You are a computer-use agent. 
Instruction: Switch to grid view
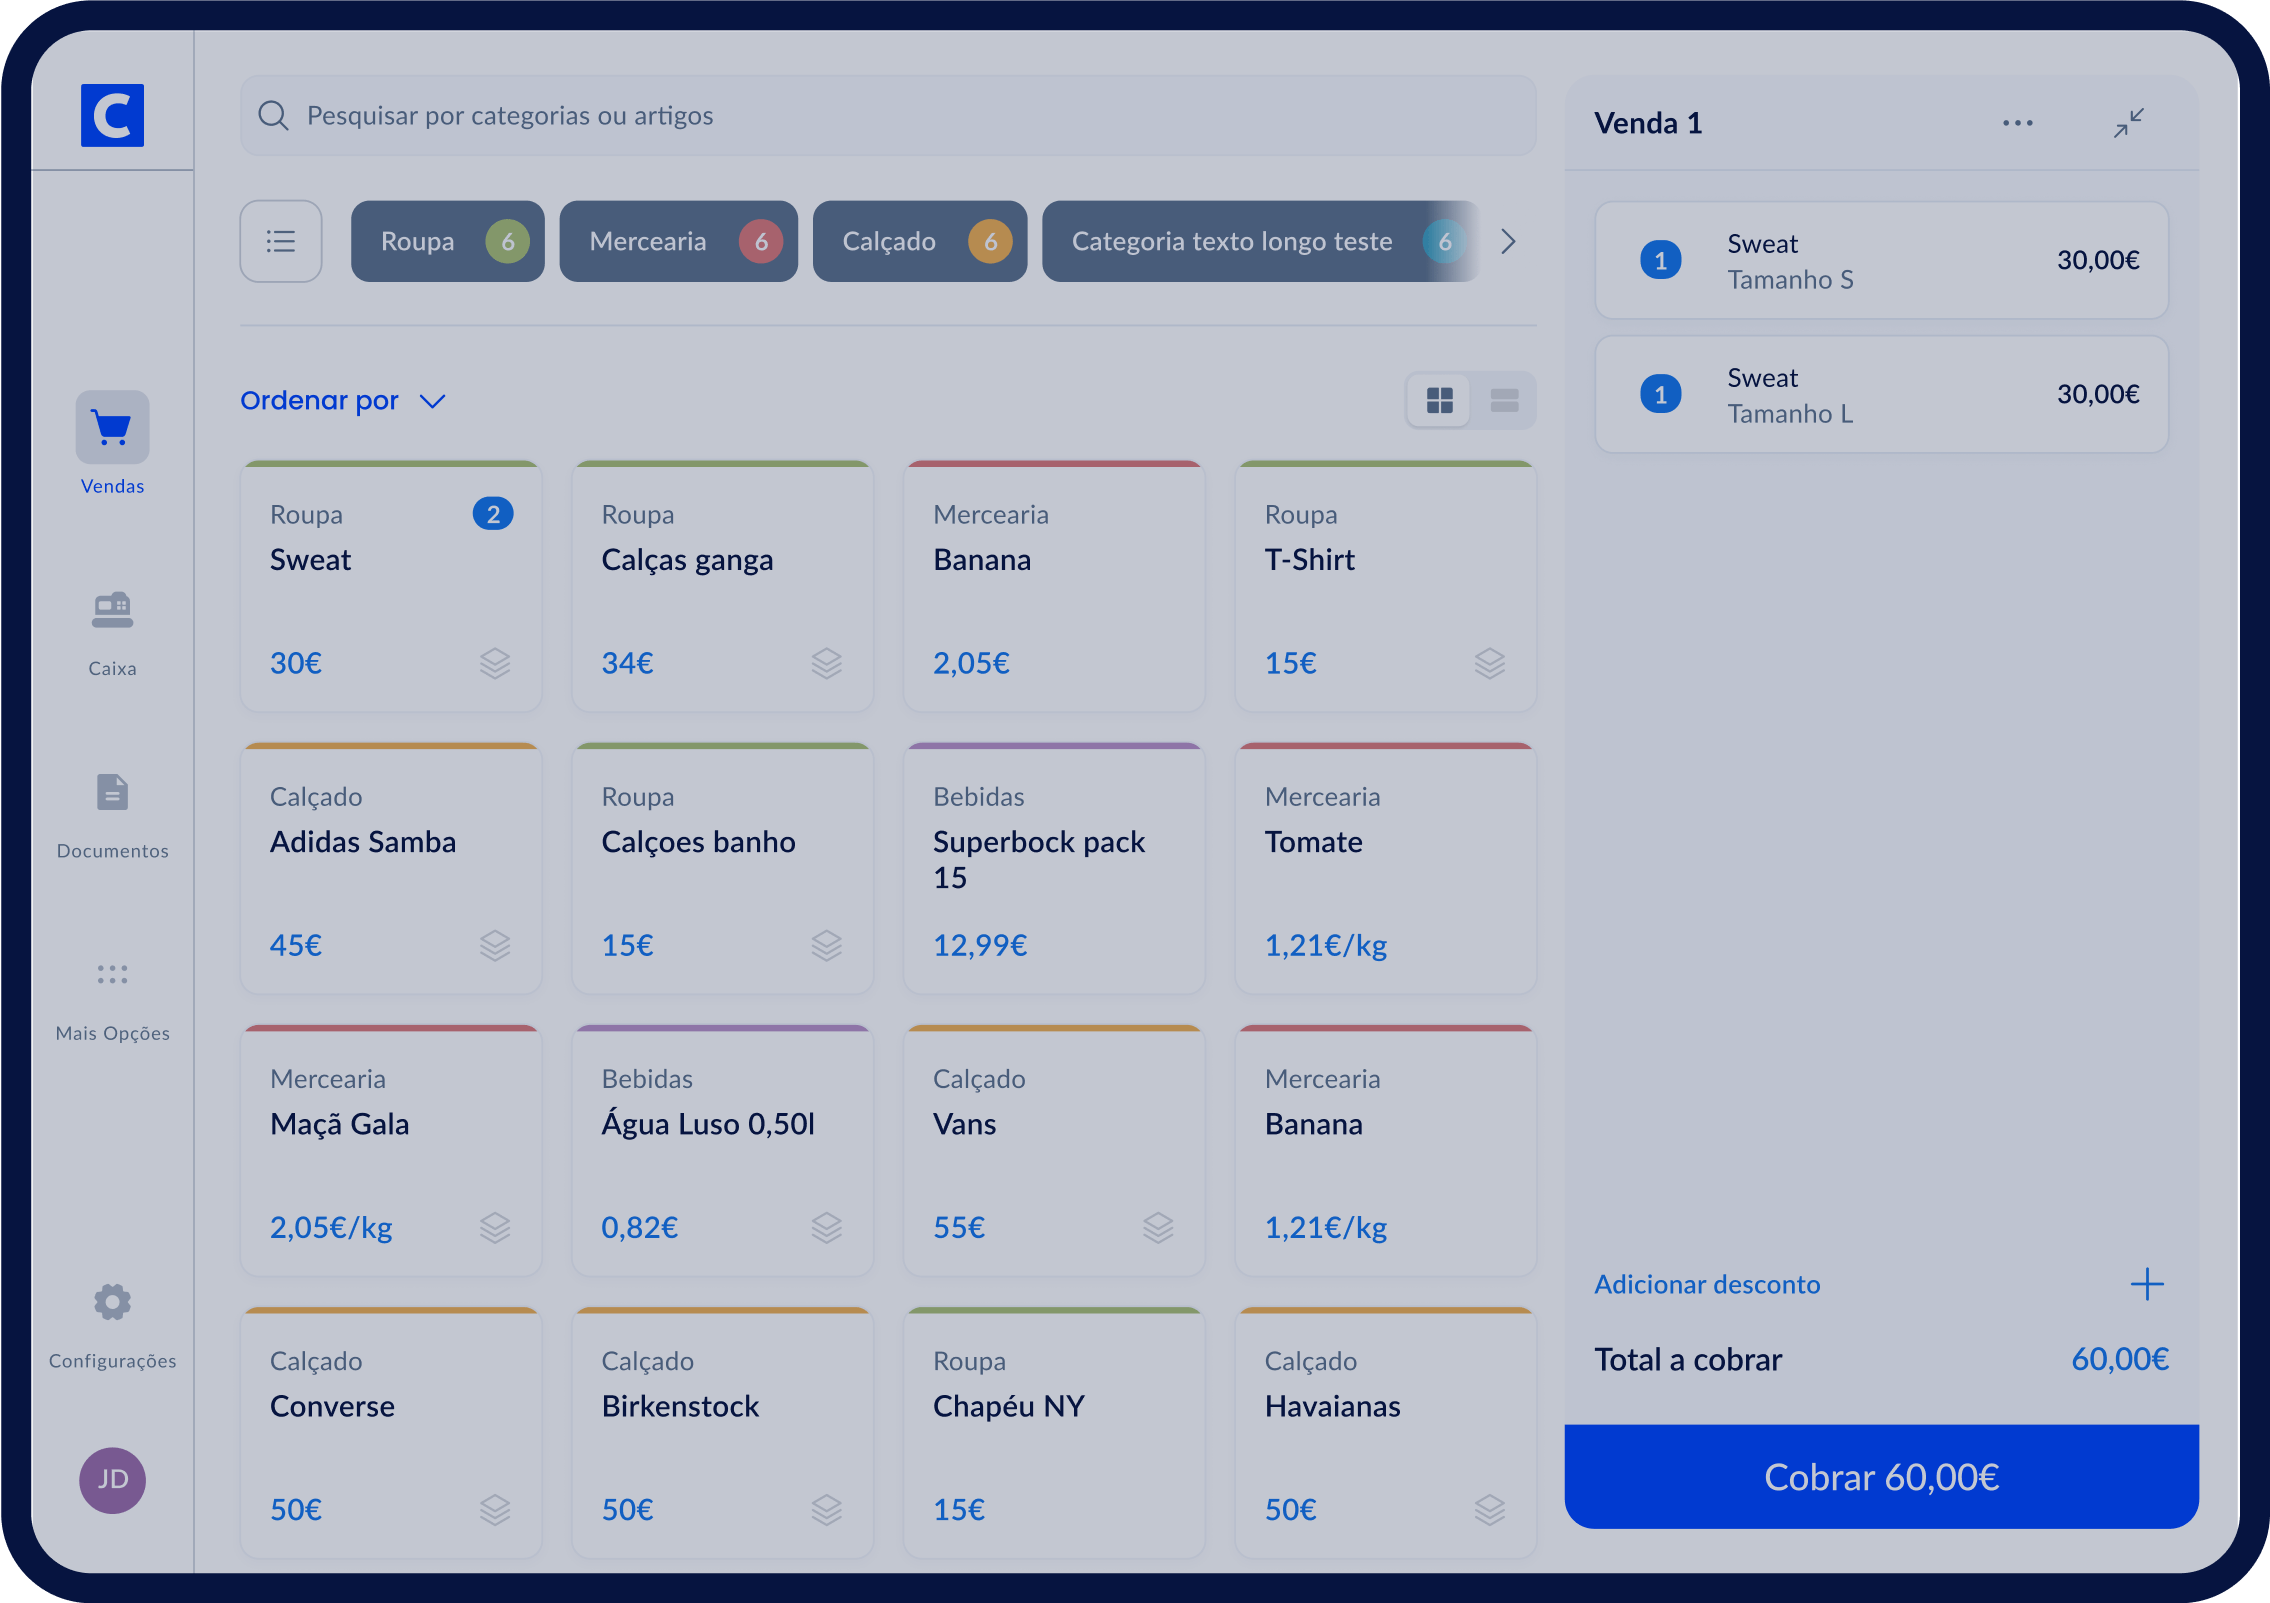click(x=1440, y=401)
